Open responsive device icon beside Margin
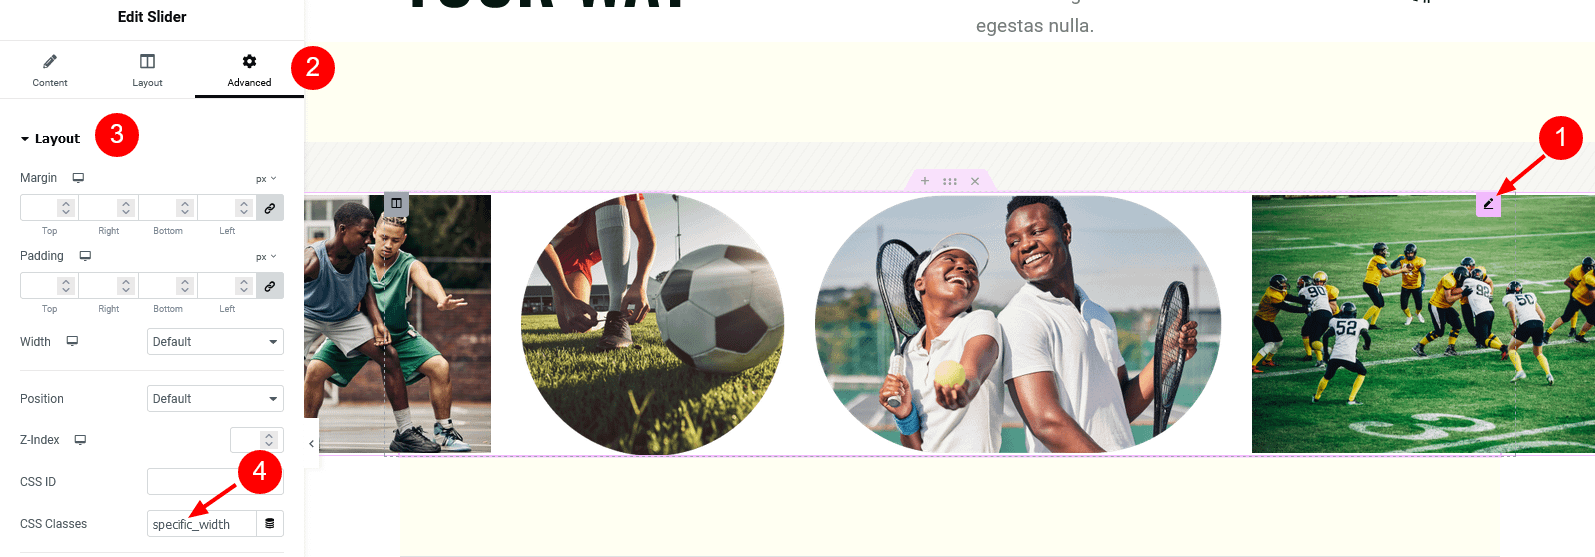The height and width of the screenshot is (557, 1595). (78, 178)
